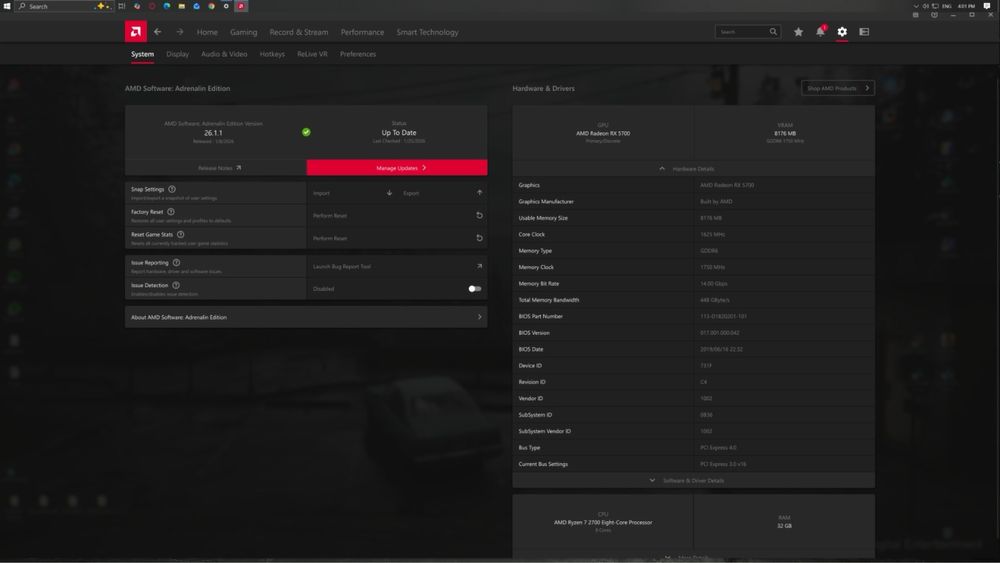Click the Export up-arrow icon
Image resolution: width=1000 pixels, height=563 pixels.
coord(480,193)
